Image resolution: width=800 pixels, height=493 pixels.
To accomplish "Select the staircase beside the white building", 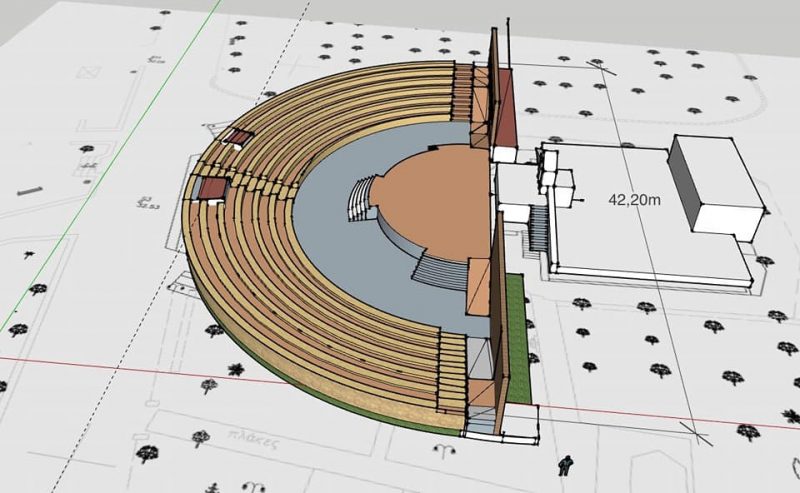I will [x=538, y=228].
